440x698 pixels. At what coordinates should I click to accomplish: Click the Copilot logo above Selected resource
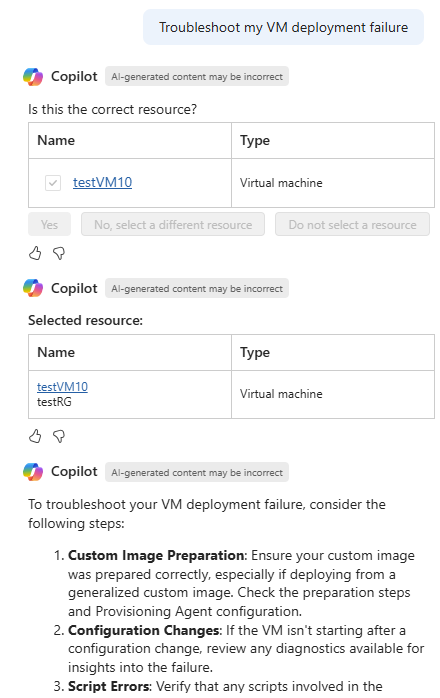[33, 288]
